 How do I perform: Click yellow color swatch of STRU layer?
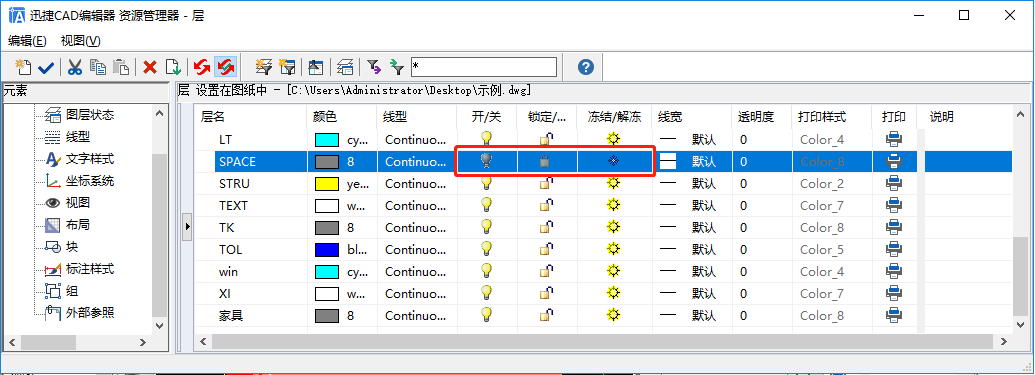(x=327, y=184)
